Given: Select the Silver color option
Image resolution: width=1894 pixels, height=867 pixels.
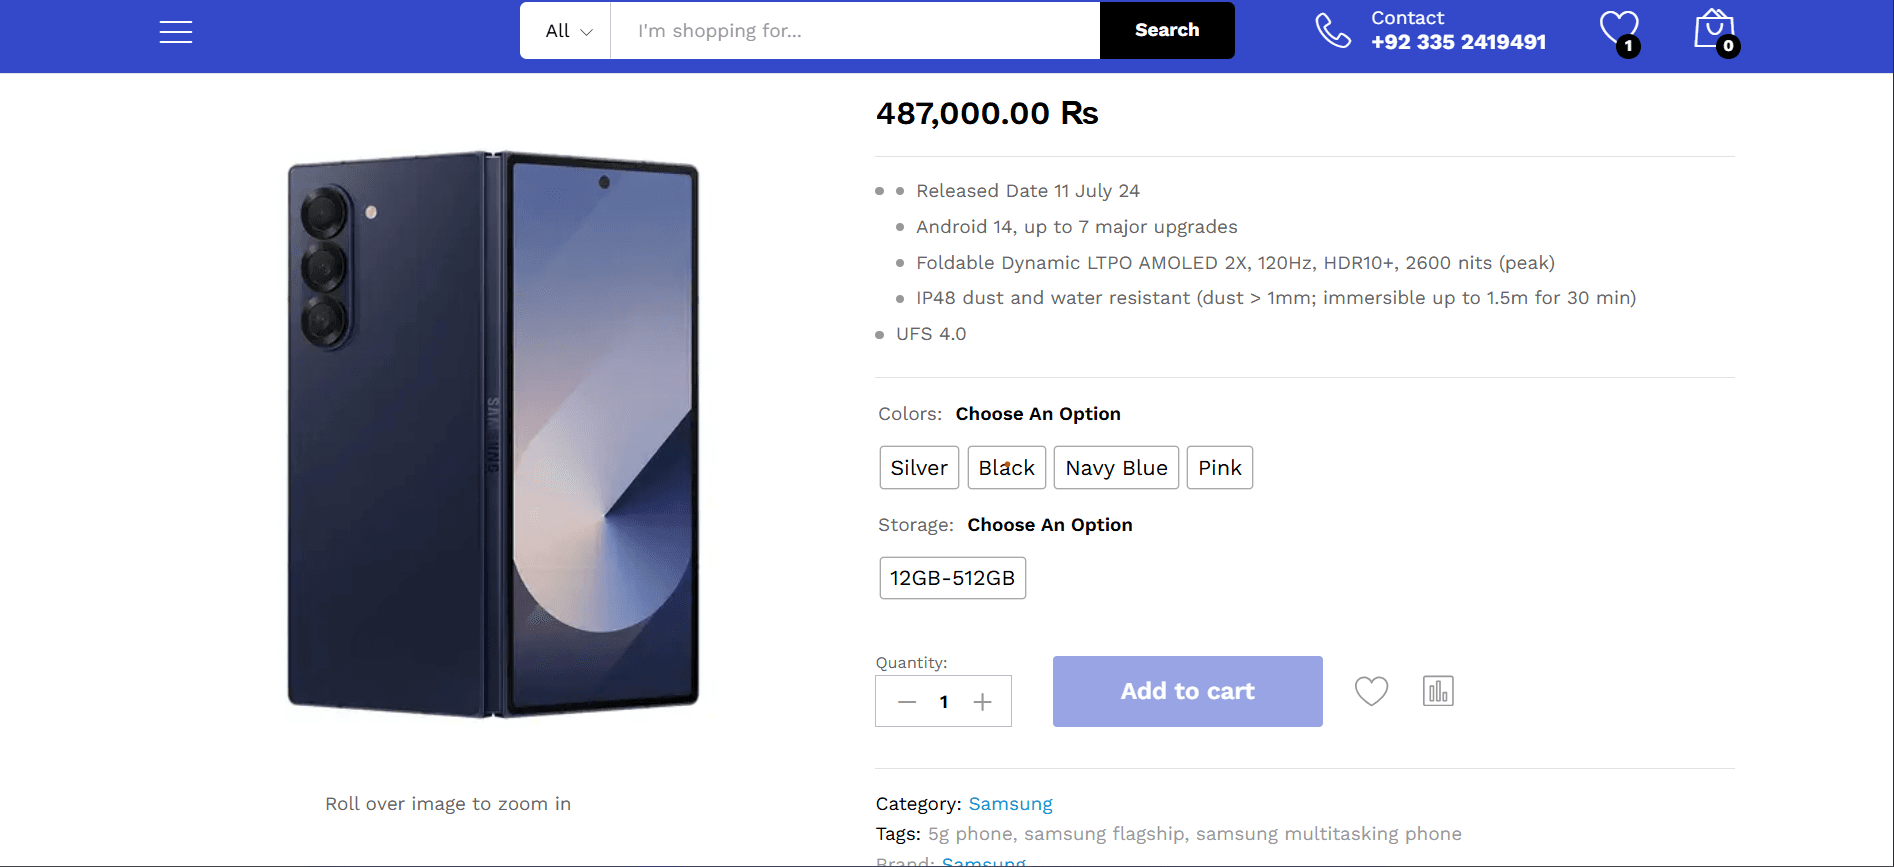Looking at the screenshot, I should (x=919, y=468).
